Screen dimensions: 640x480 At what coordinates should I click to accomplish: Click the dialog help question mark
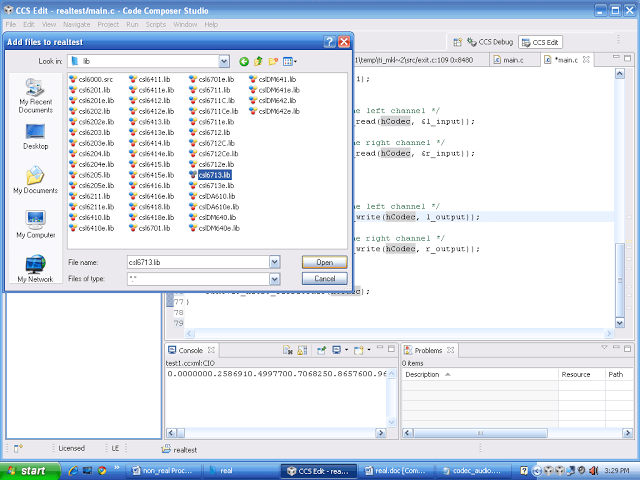(x=329, y=42)
